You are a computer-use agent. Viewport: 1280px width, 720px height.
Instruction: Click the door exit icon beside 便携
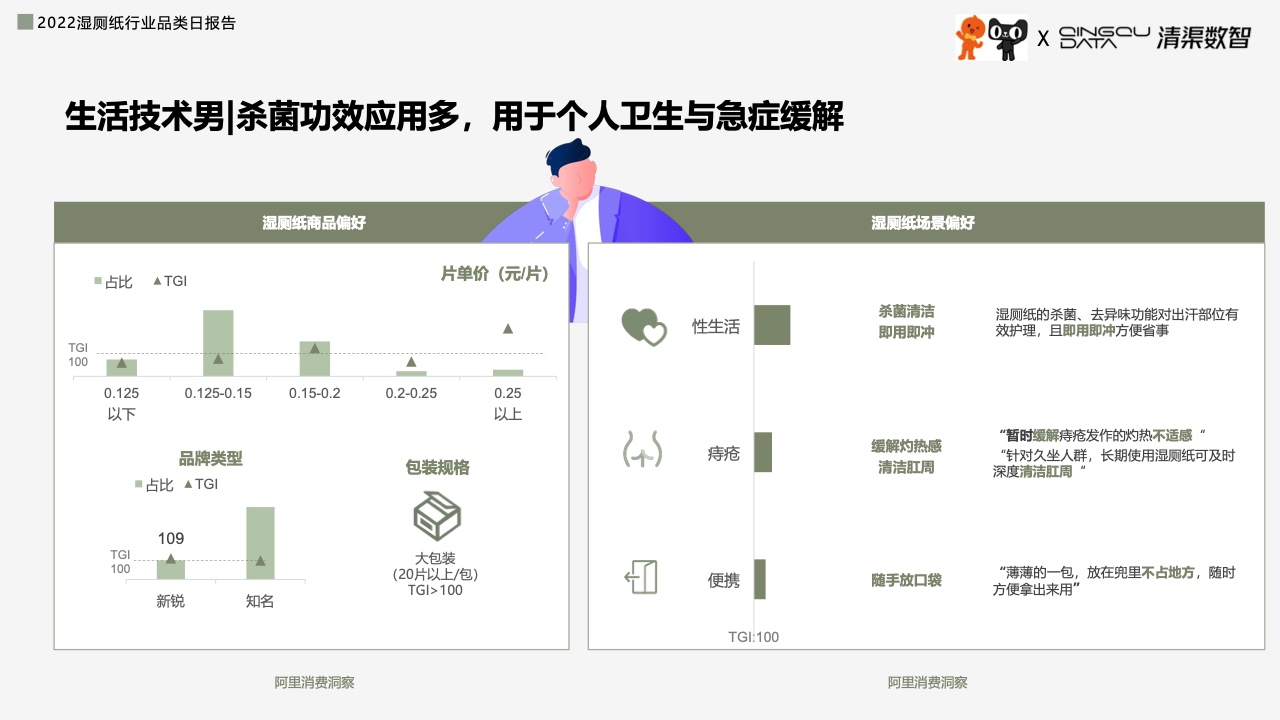point(641,578)
